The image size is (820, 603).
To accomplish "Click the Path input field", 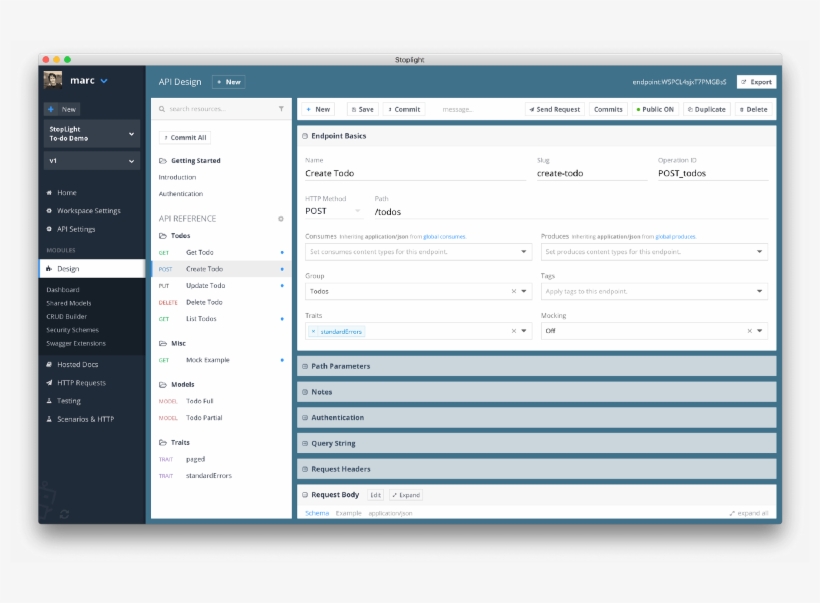I will pos(570,211).
